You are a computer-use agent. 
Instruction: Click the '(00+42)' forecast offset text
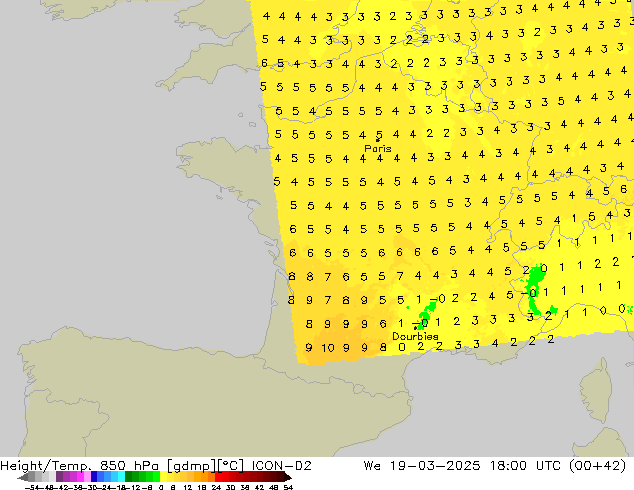598,466
